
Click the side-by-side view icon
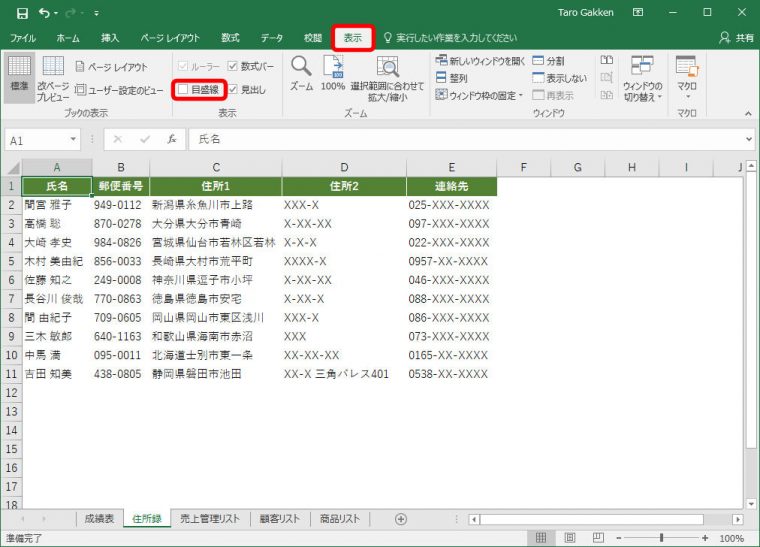pyautogui.click(x=607, y=60)
